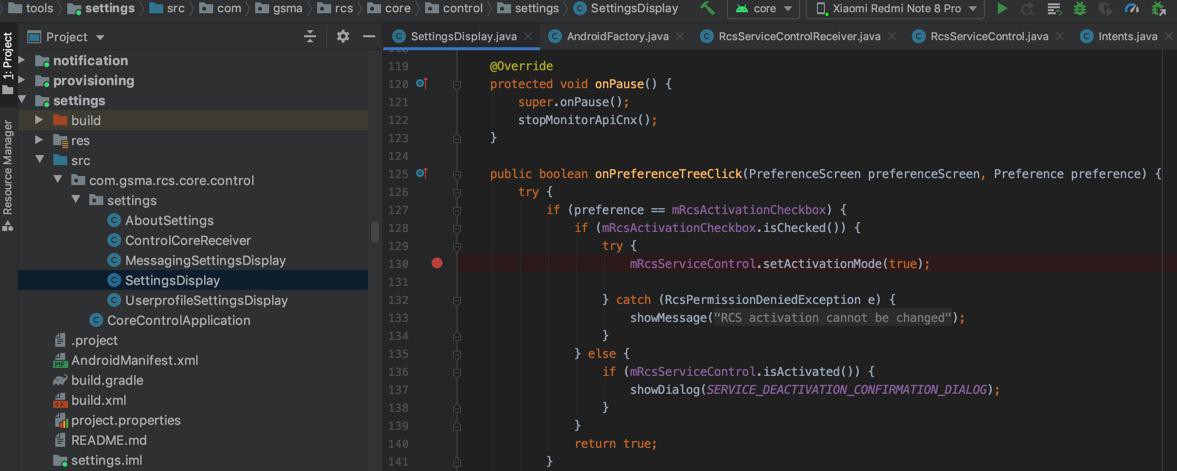1177x471 pixels.
Task: Expand the notification module
Action: tap(23, 60)
